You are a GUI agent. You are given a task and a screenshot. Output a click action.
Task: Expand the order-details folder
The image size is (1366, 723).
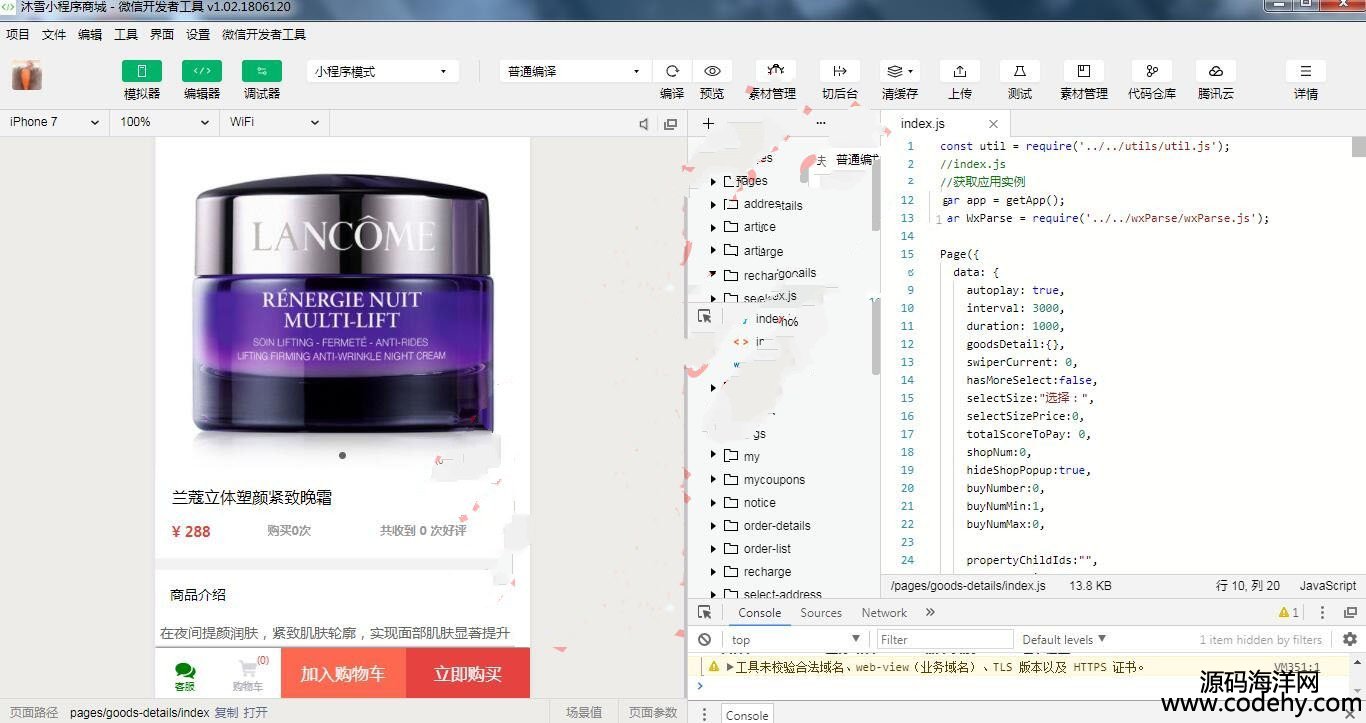tap(713, 525)
